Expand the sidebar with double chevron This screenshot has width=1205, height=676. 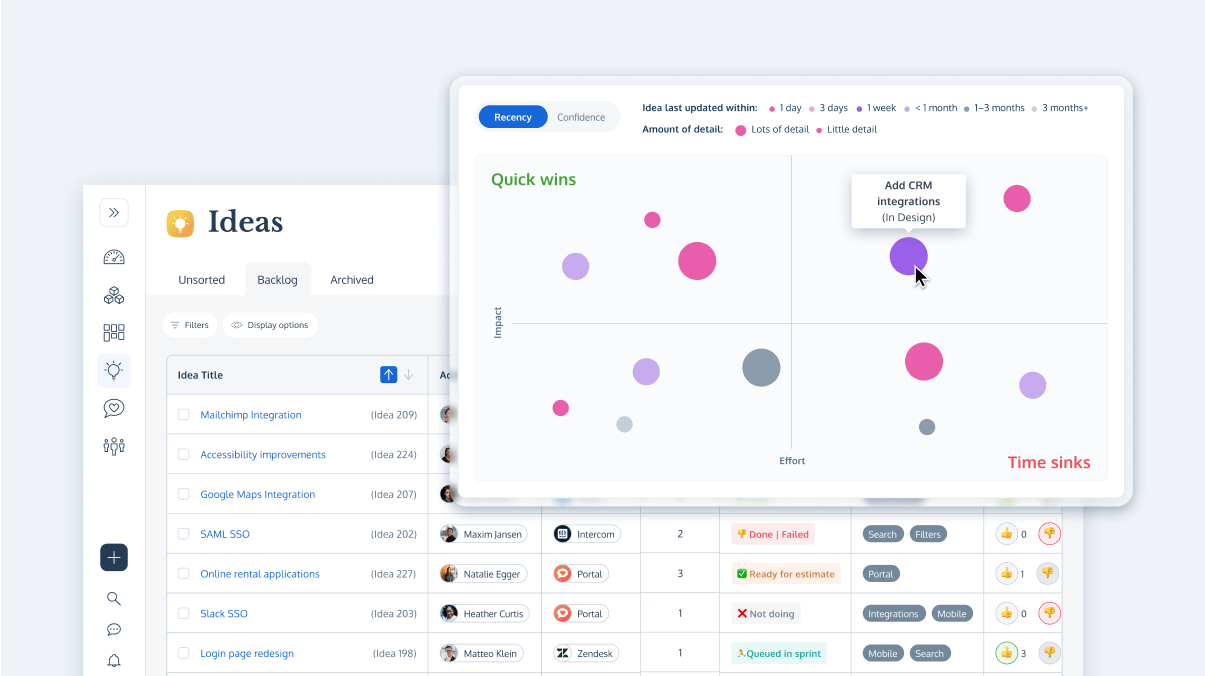[x=114, y=213]
